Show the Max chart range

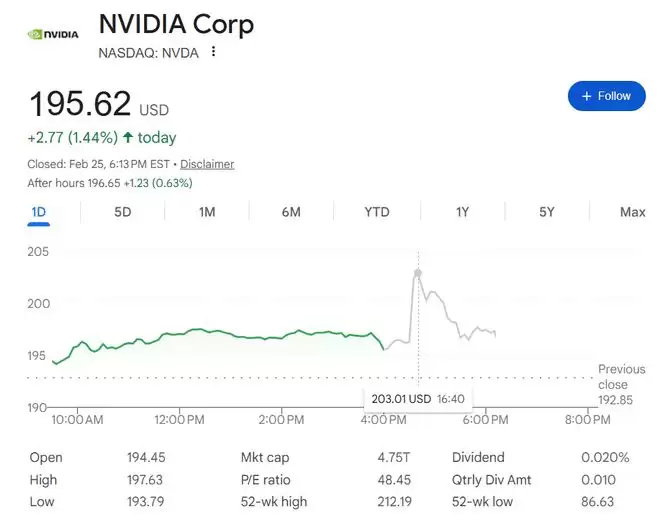632,212
